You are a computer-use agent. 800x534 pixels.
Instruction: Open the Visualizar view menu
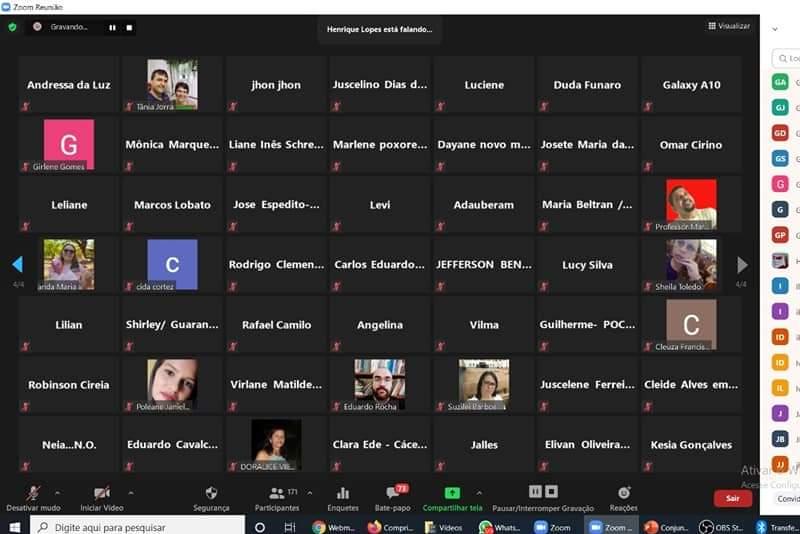729,26
